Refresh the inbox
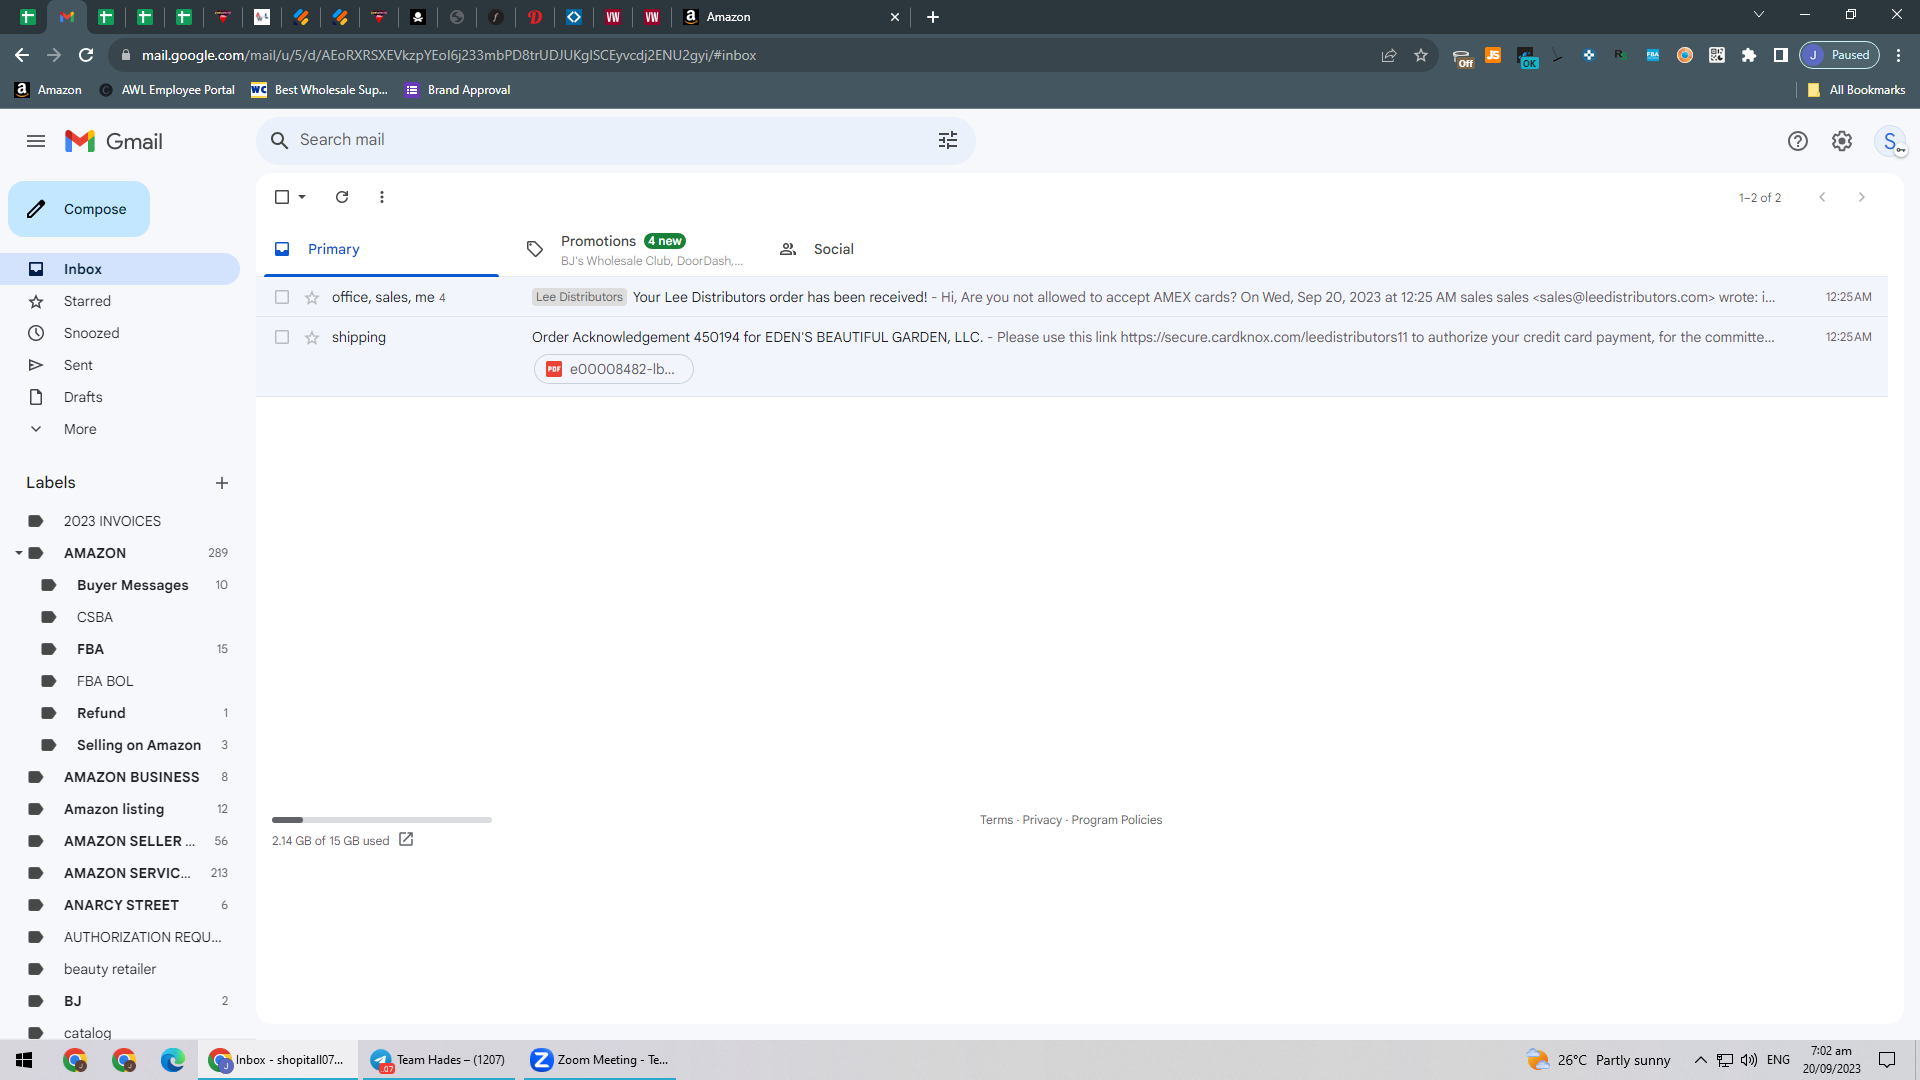Image resolution: width=1920 pixels, height=1080 pixels. (x=342, y=197)
